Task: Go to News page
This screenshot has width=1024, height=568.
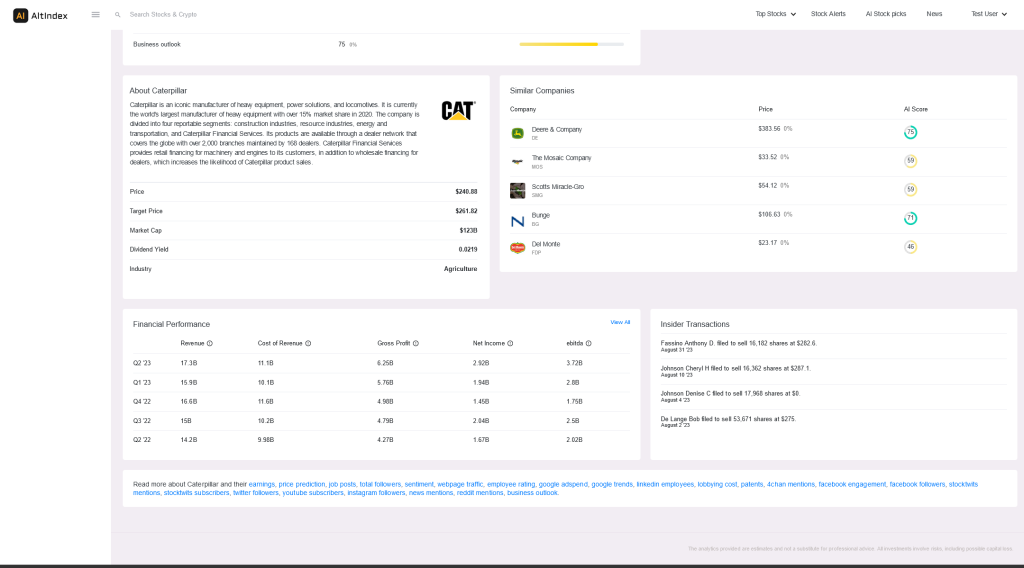Action: (x=934, y=14)
